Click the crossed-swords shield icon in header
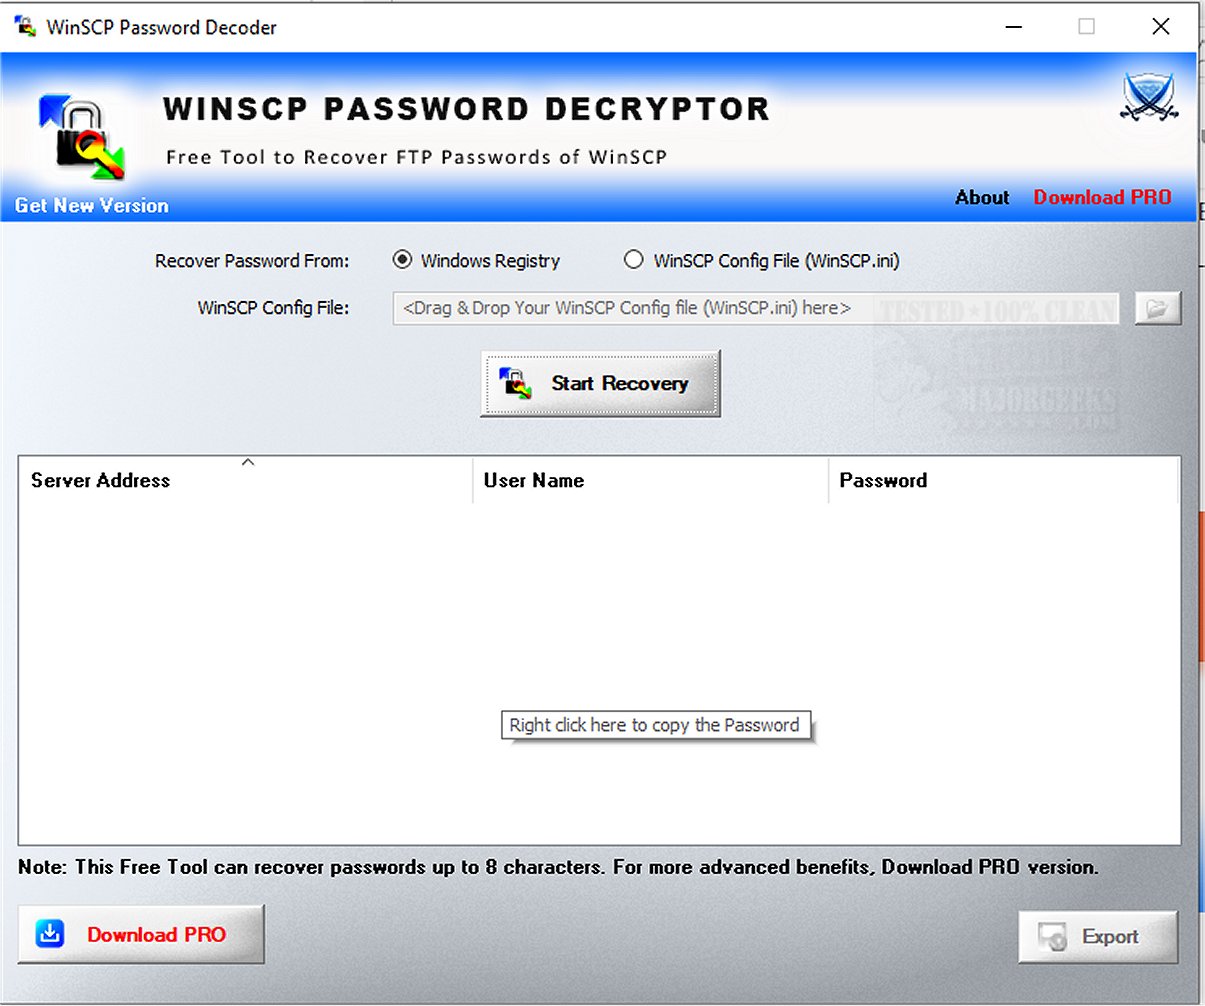This screenshot has width=1205, height=1006. (1150, 98)
